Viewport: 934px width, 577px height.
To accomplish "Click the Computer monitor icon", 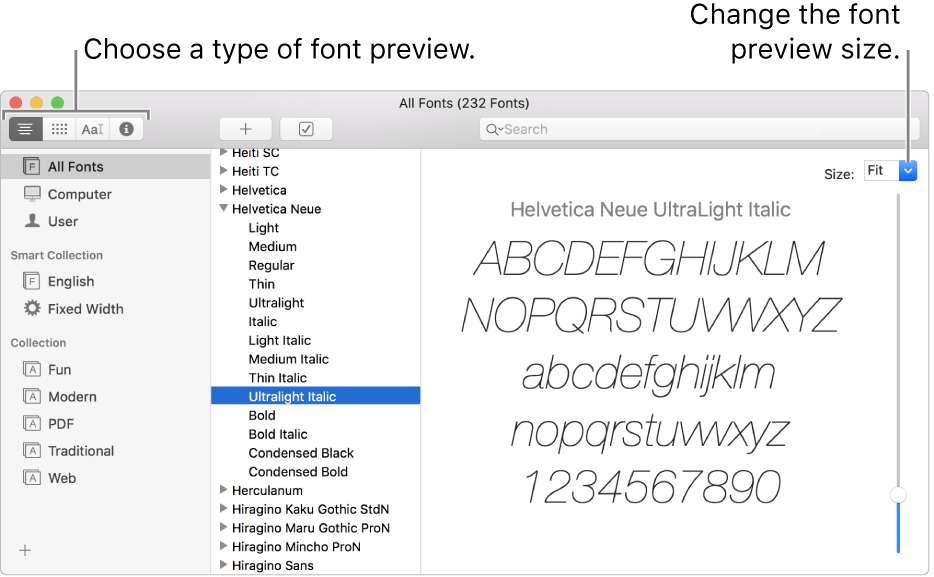I will [32, 194].
